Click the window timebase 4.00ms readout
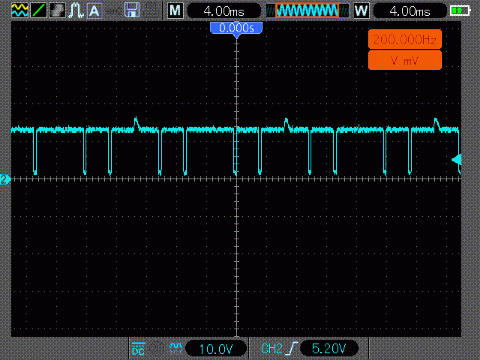480x360 pixels. coord(410,11)
